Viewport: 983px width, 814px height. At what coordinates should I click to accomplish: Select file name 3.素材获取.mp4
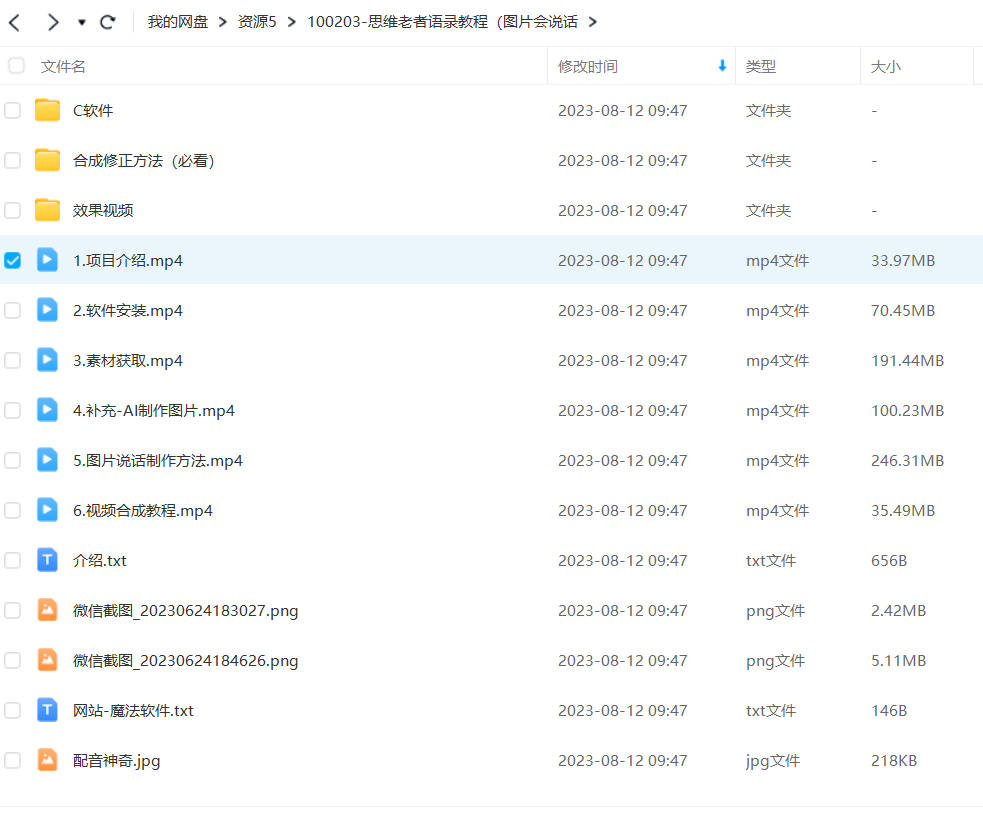(128, 361)
